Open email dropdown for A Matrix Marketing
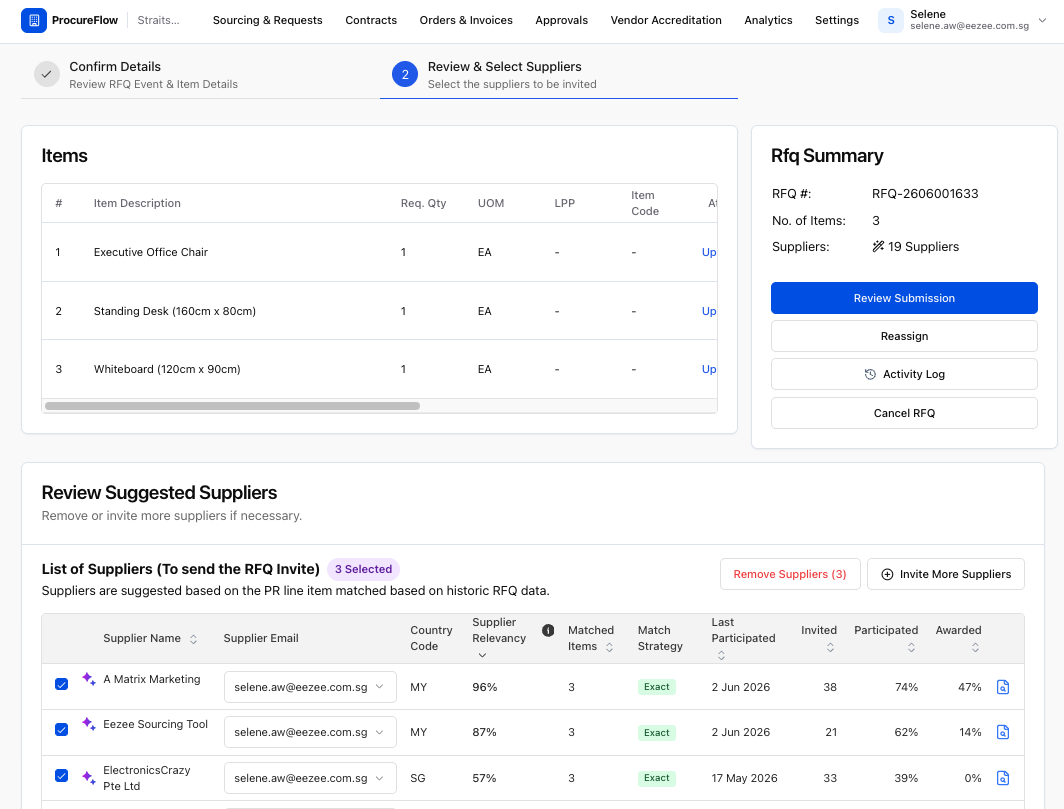 point(310,687)
